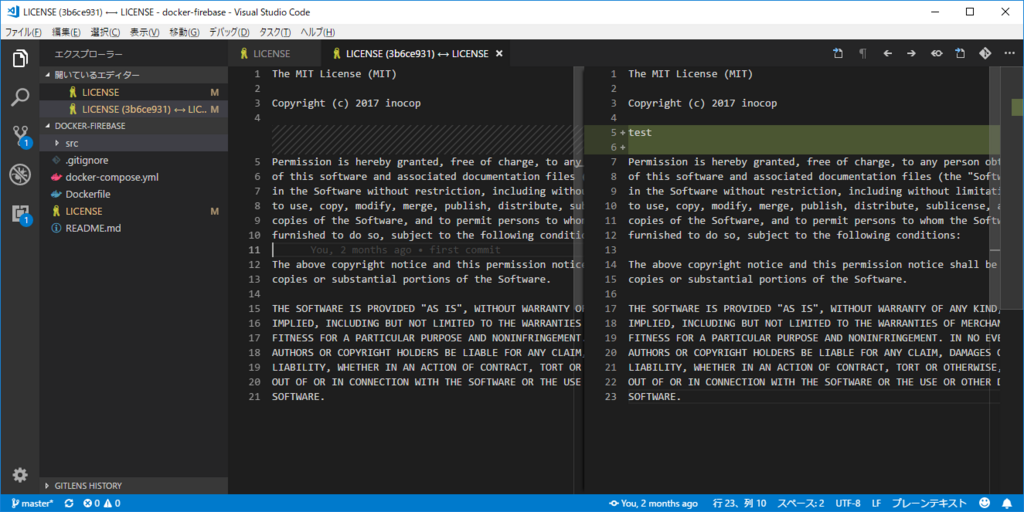This screenshot has height=512, width=1024.
Task: Open docker-compose.yml file
Action: (134, 177)
